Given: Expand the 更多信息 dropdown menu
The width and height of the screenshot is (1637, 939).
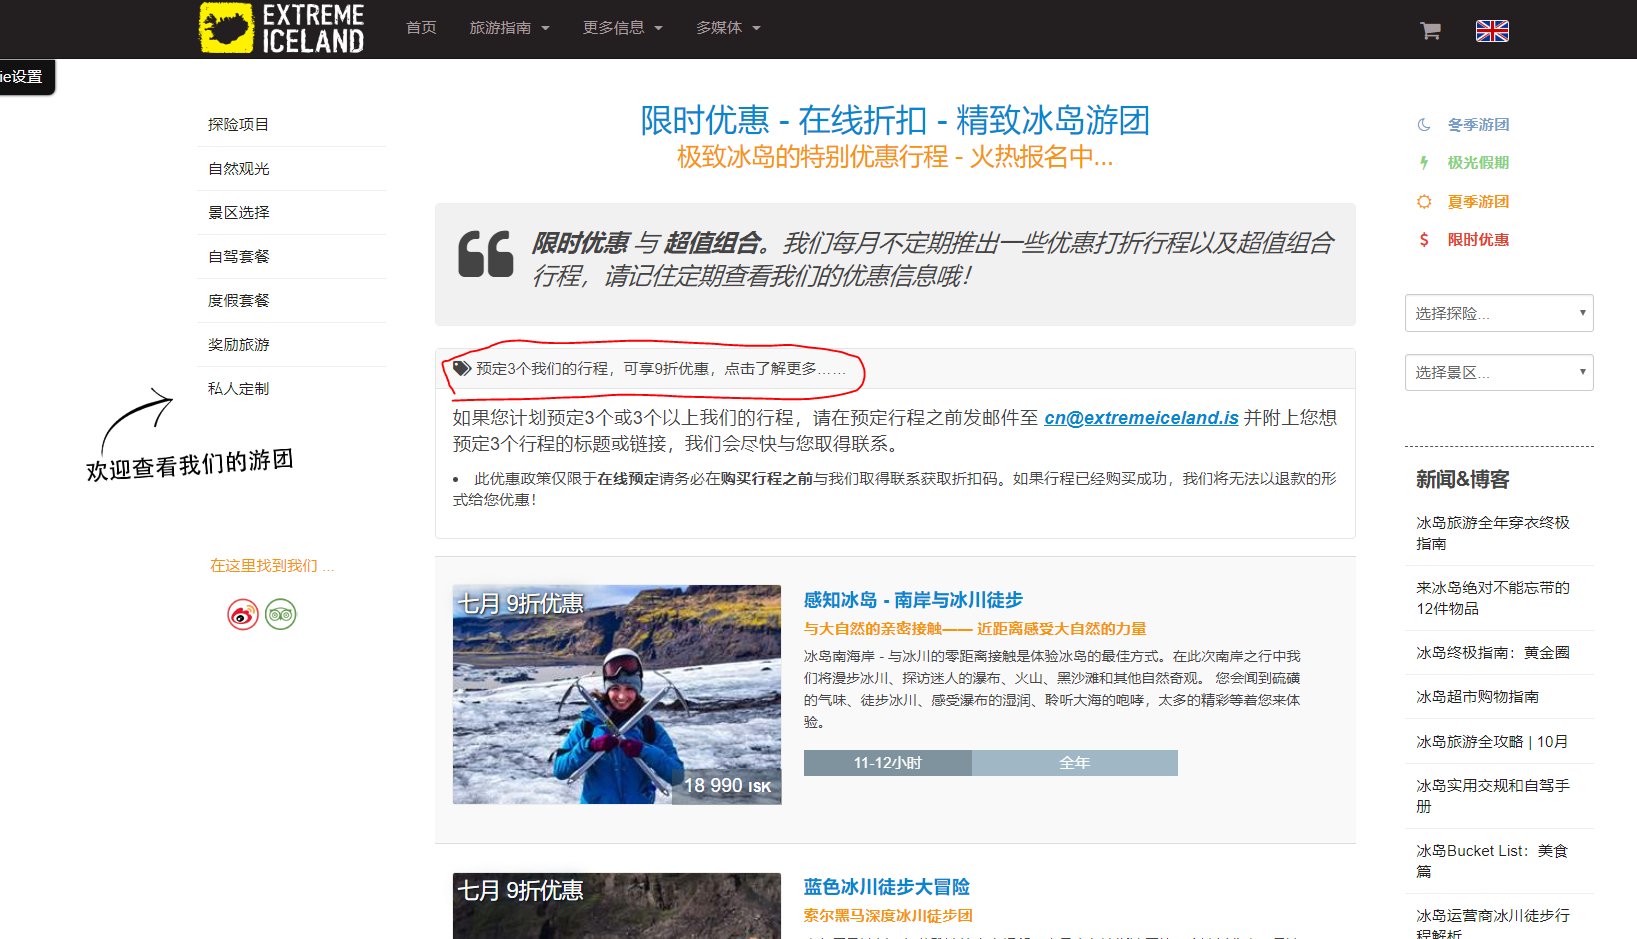Looking at the screenshot, I should coord(622,28).
